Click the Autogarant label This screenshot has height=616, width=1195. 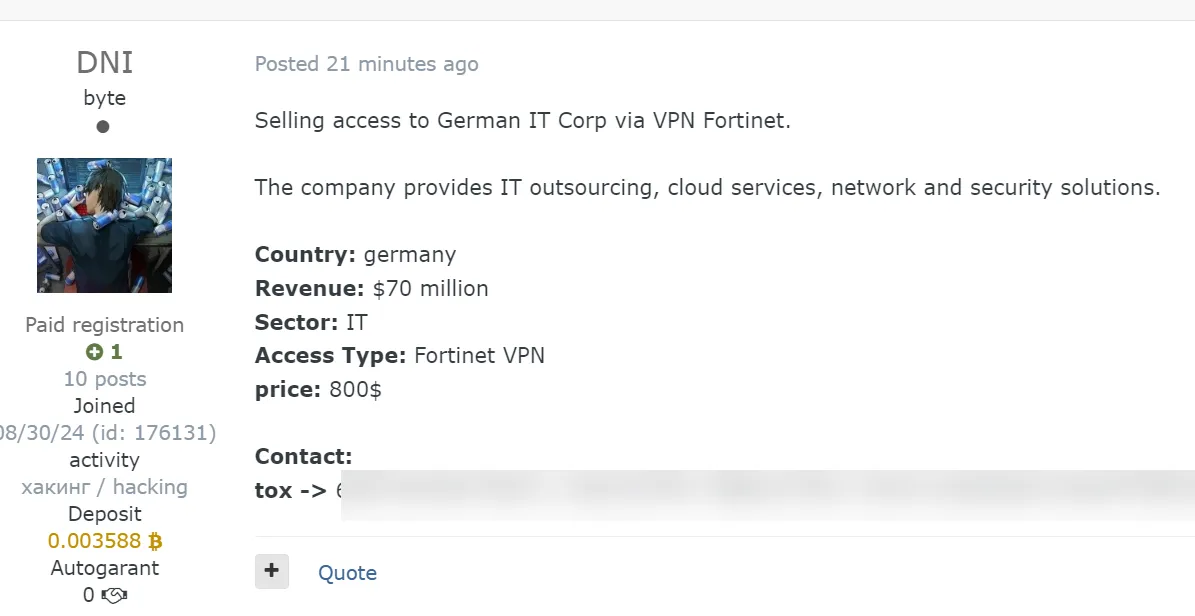tap(104, 568)
